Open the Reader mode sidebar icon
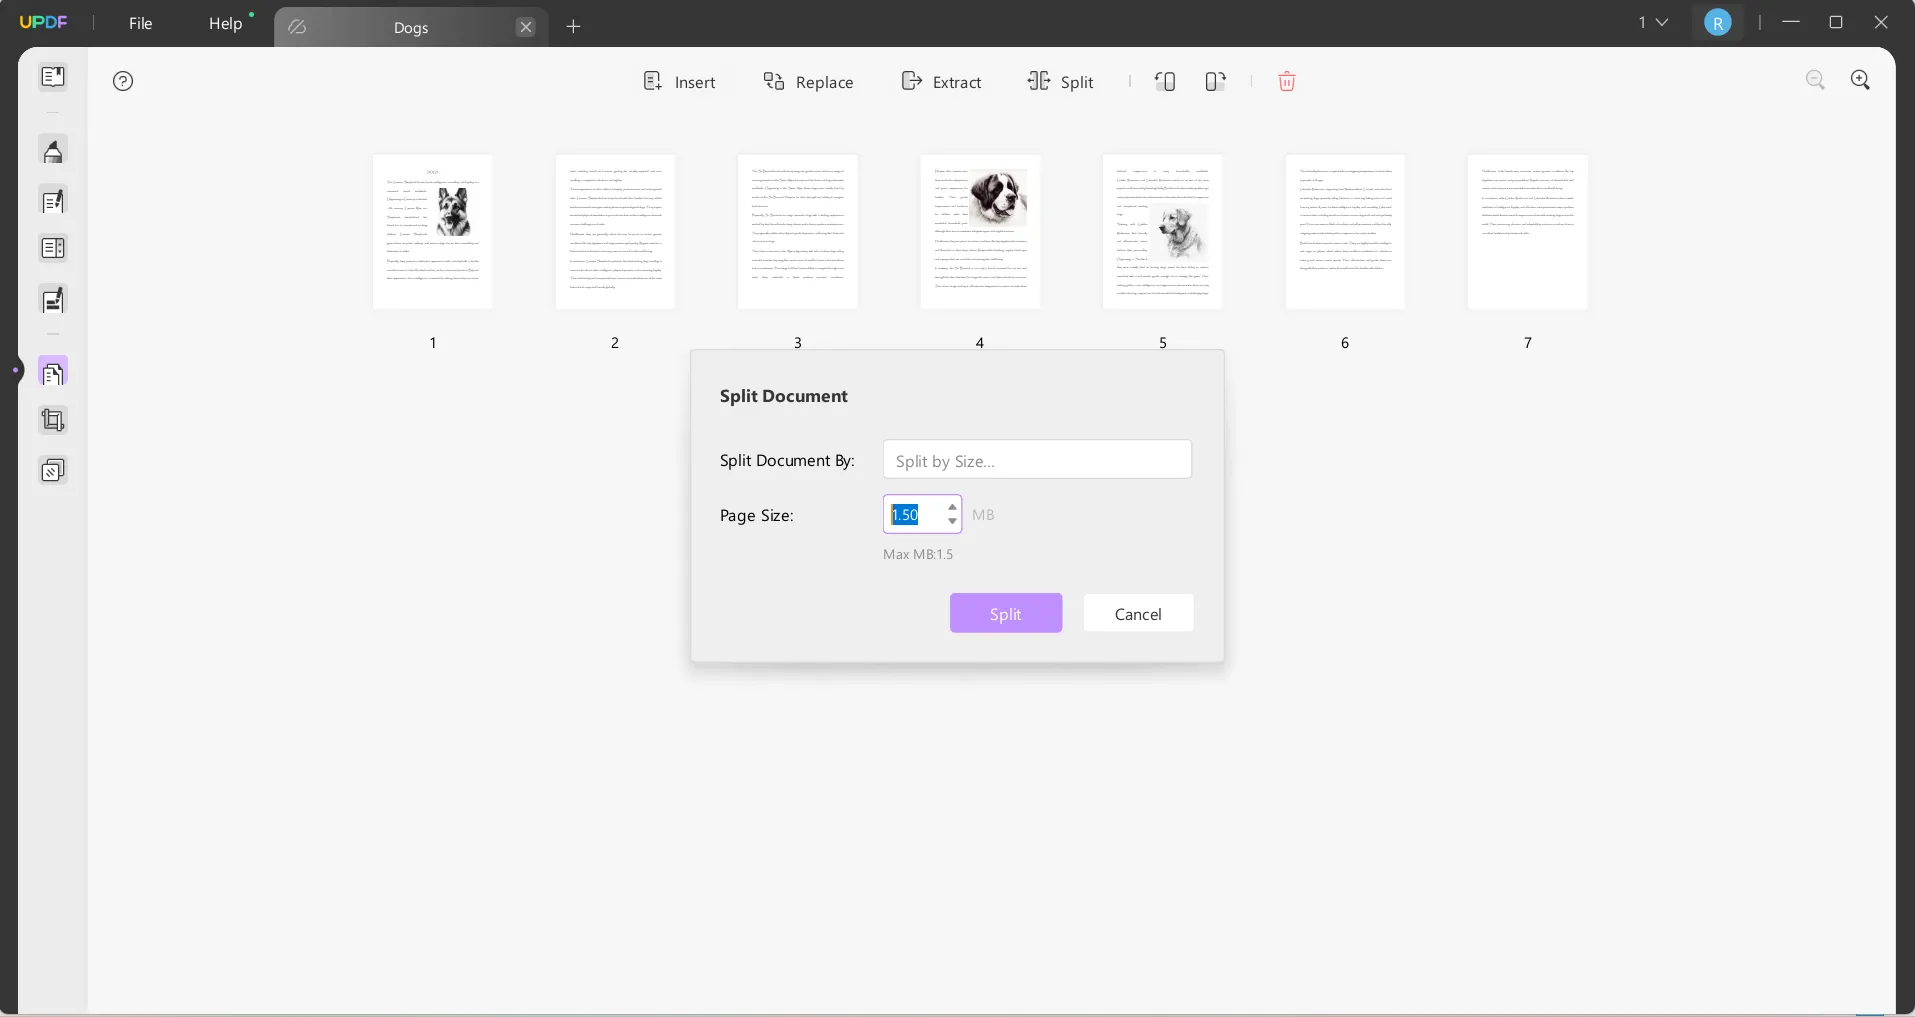The width and height of the screenshot is (1915, 1017). click(x=53, y=77)
